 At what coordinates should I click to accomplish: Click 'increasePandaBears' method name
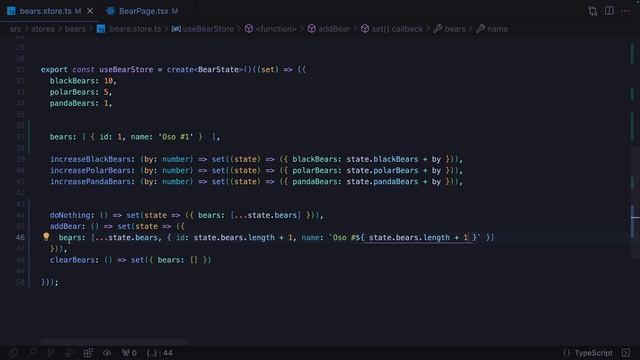90,182
